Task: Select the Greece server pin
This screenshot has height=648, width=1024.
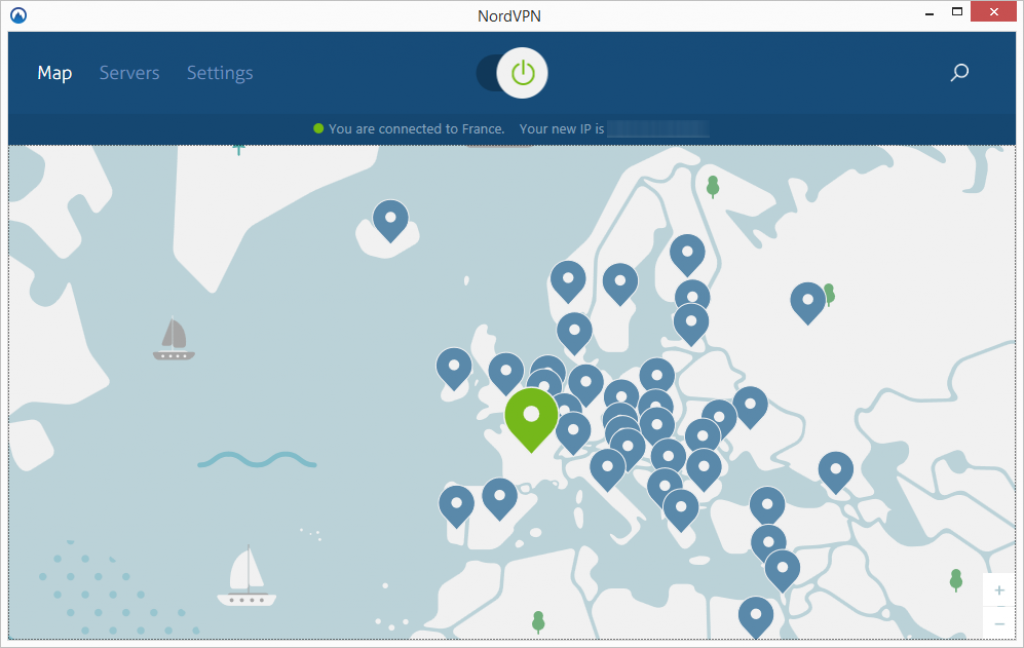Action: 680,510
